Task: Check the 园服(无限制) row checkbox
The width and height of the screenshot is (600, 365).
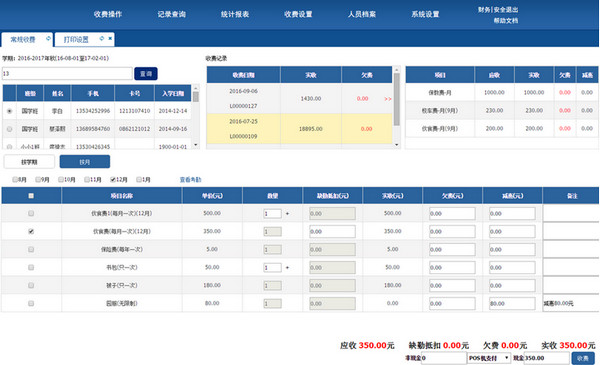Action: pos(31,303)
